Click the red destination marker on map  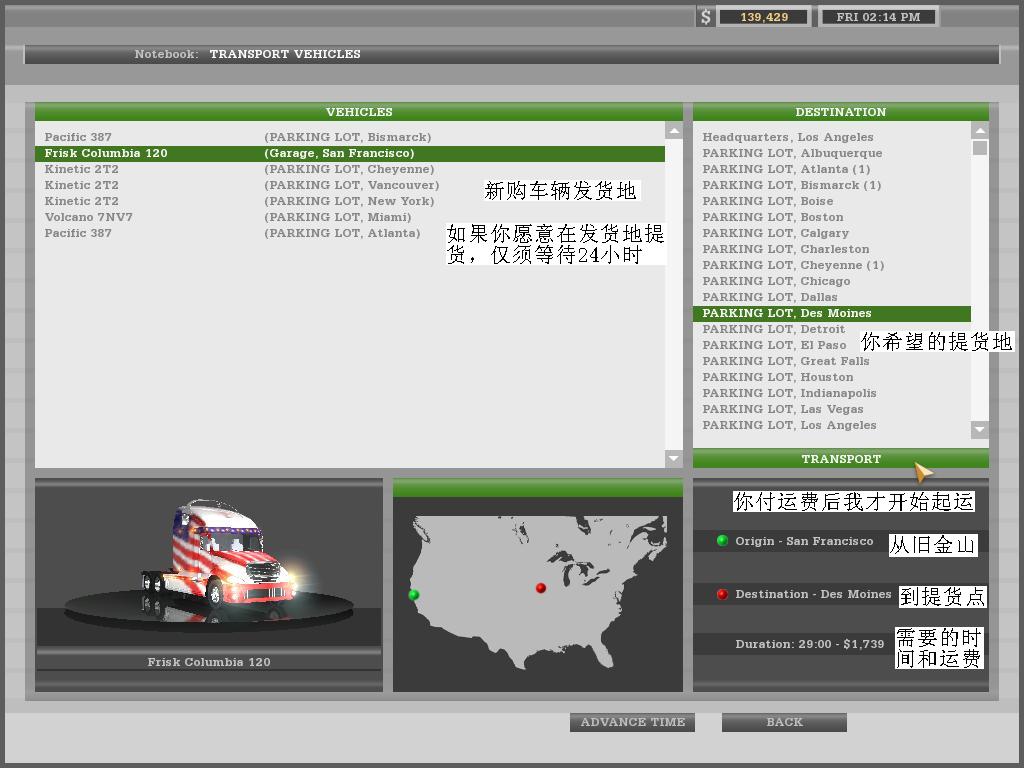point(541,588)
